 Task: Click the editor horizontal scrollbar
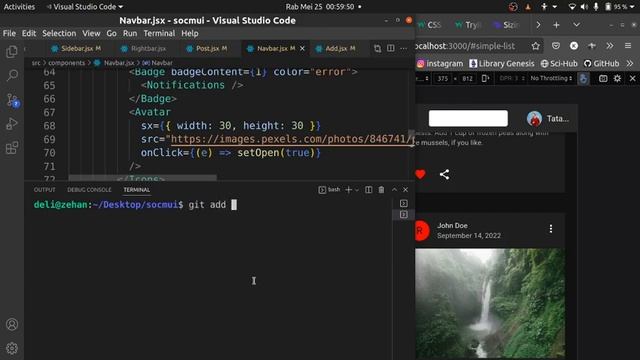pyautogui.click(x=142, y=178)
